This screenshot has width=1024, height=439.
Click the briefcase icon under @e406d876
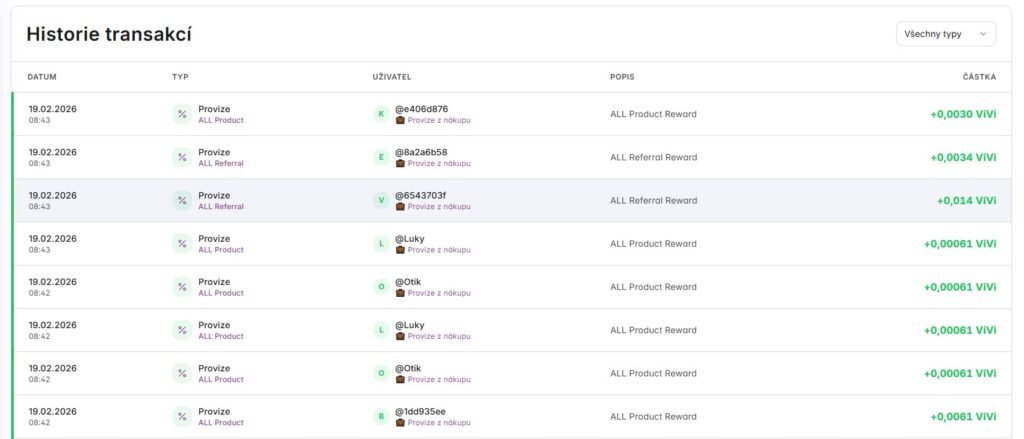(x=400, y=120)
